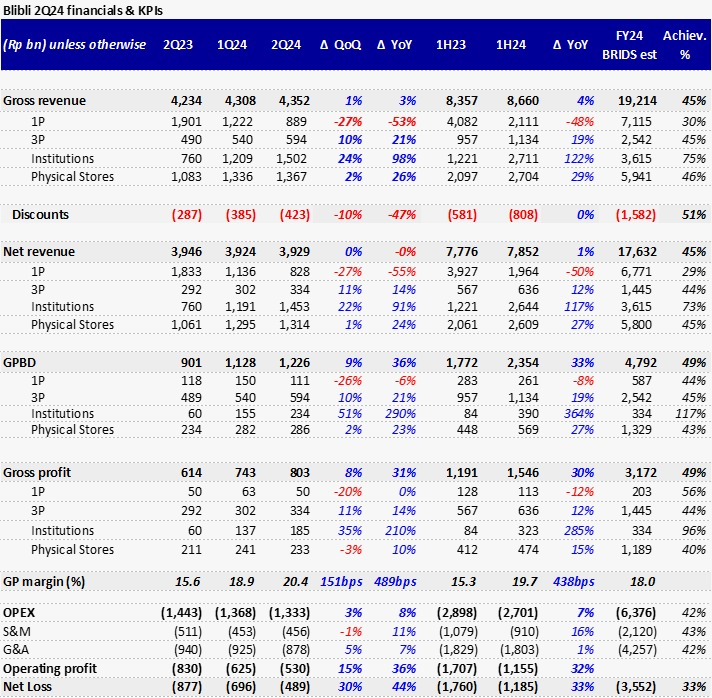
Task: Click GPBD 2Q23 value "901"
Action: tap(191, 362)
